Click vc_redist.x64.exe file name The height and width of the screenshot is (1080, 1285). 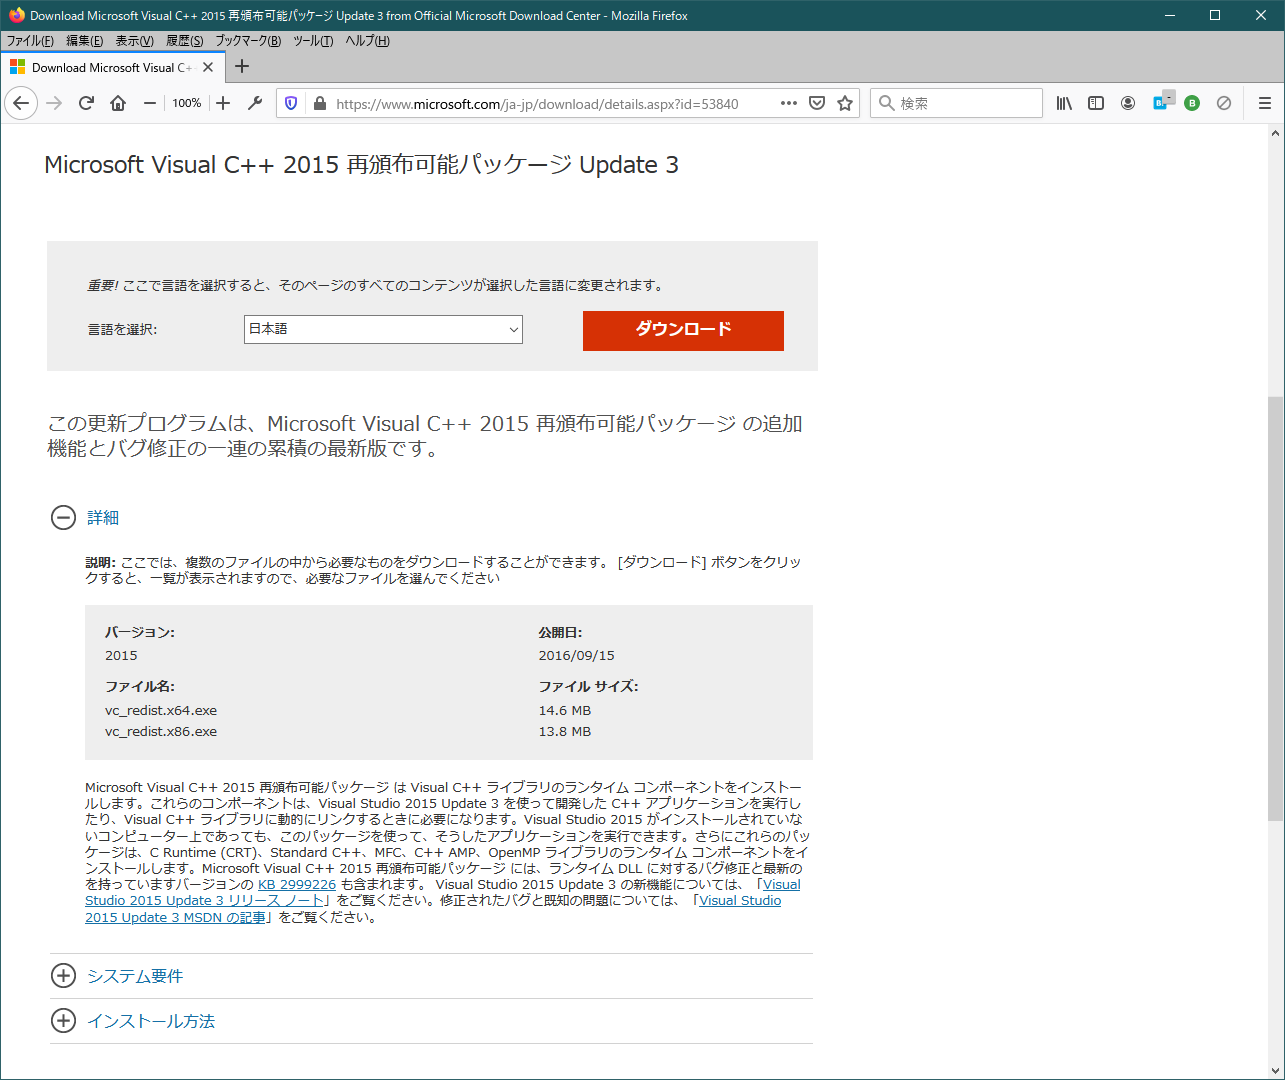coord(161,710)
